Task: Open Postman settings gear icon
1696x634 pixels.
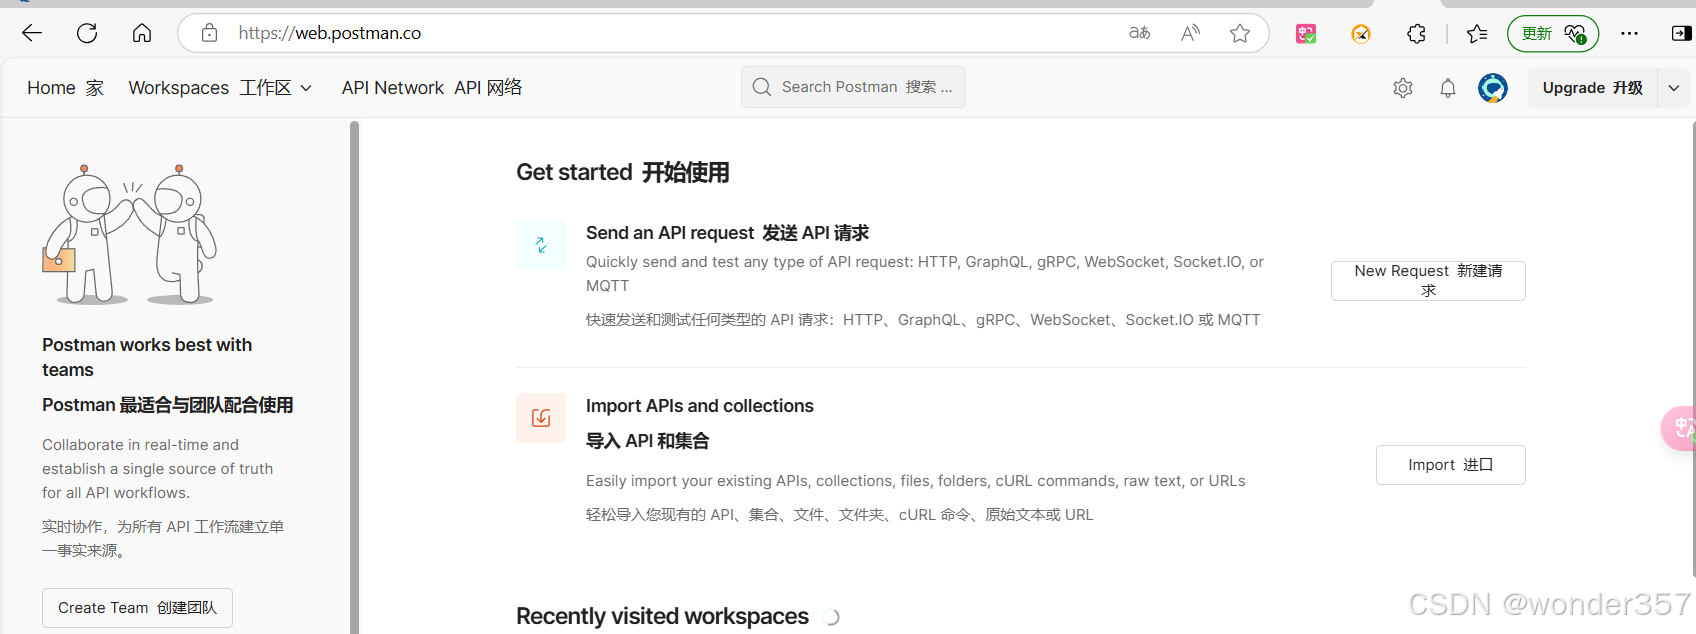Action: pyautogui.click(x=1403, y=88)
